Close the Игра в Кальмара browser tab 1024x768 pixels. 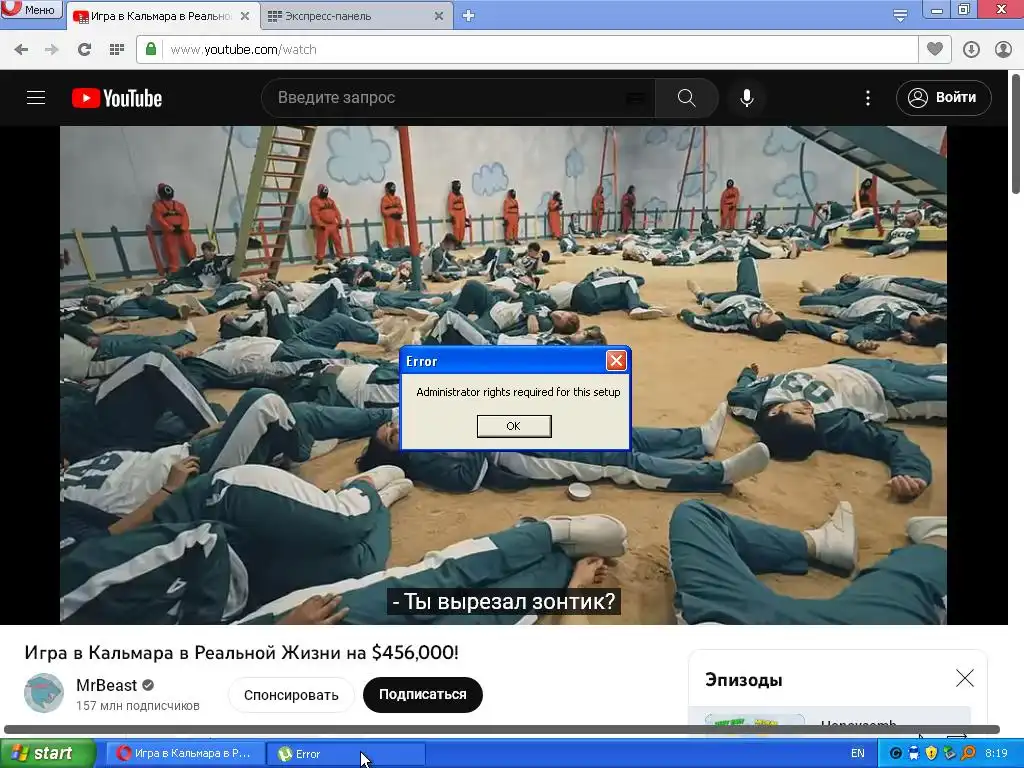coord(245,16)
